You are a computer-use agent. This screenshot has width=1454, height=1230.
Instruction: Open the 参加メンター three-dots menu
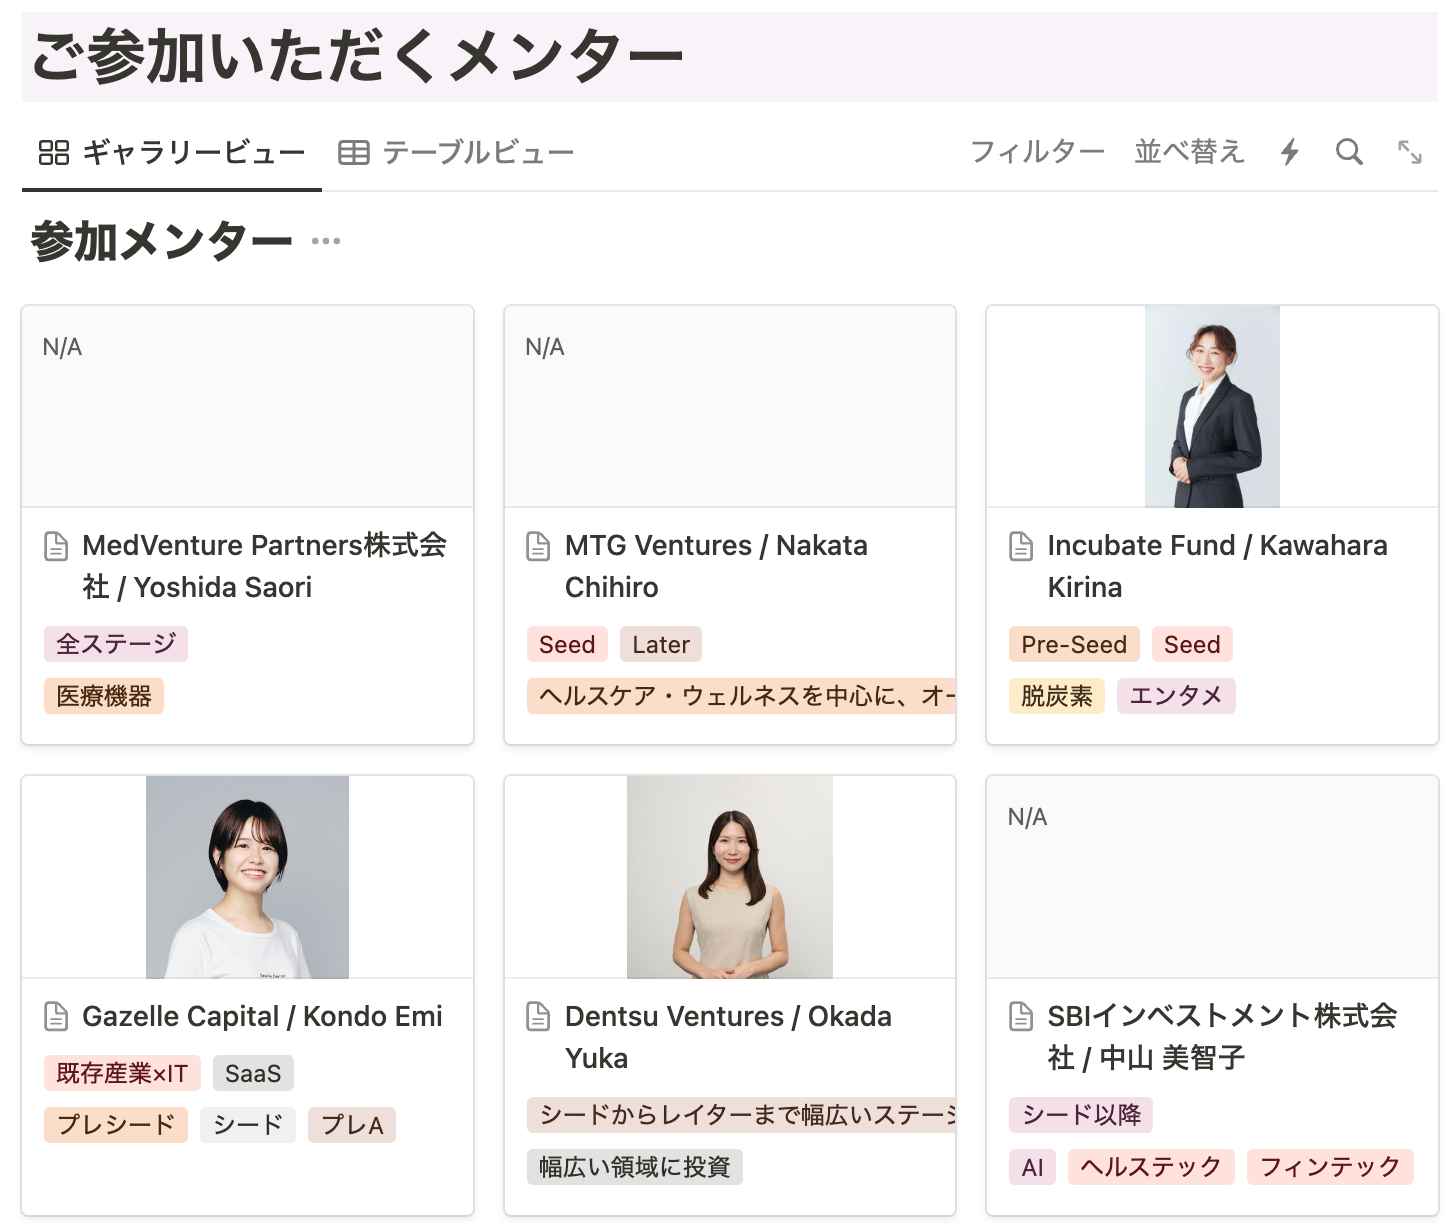[x=326, y=241]
